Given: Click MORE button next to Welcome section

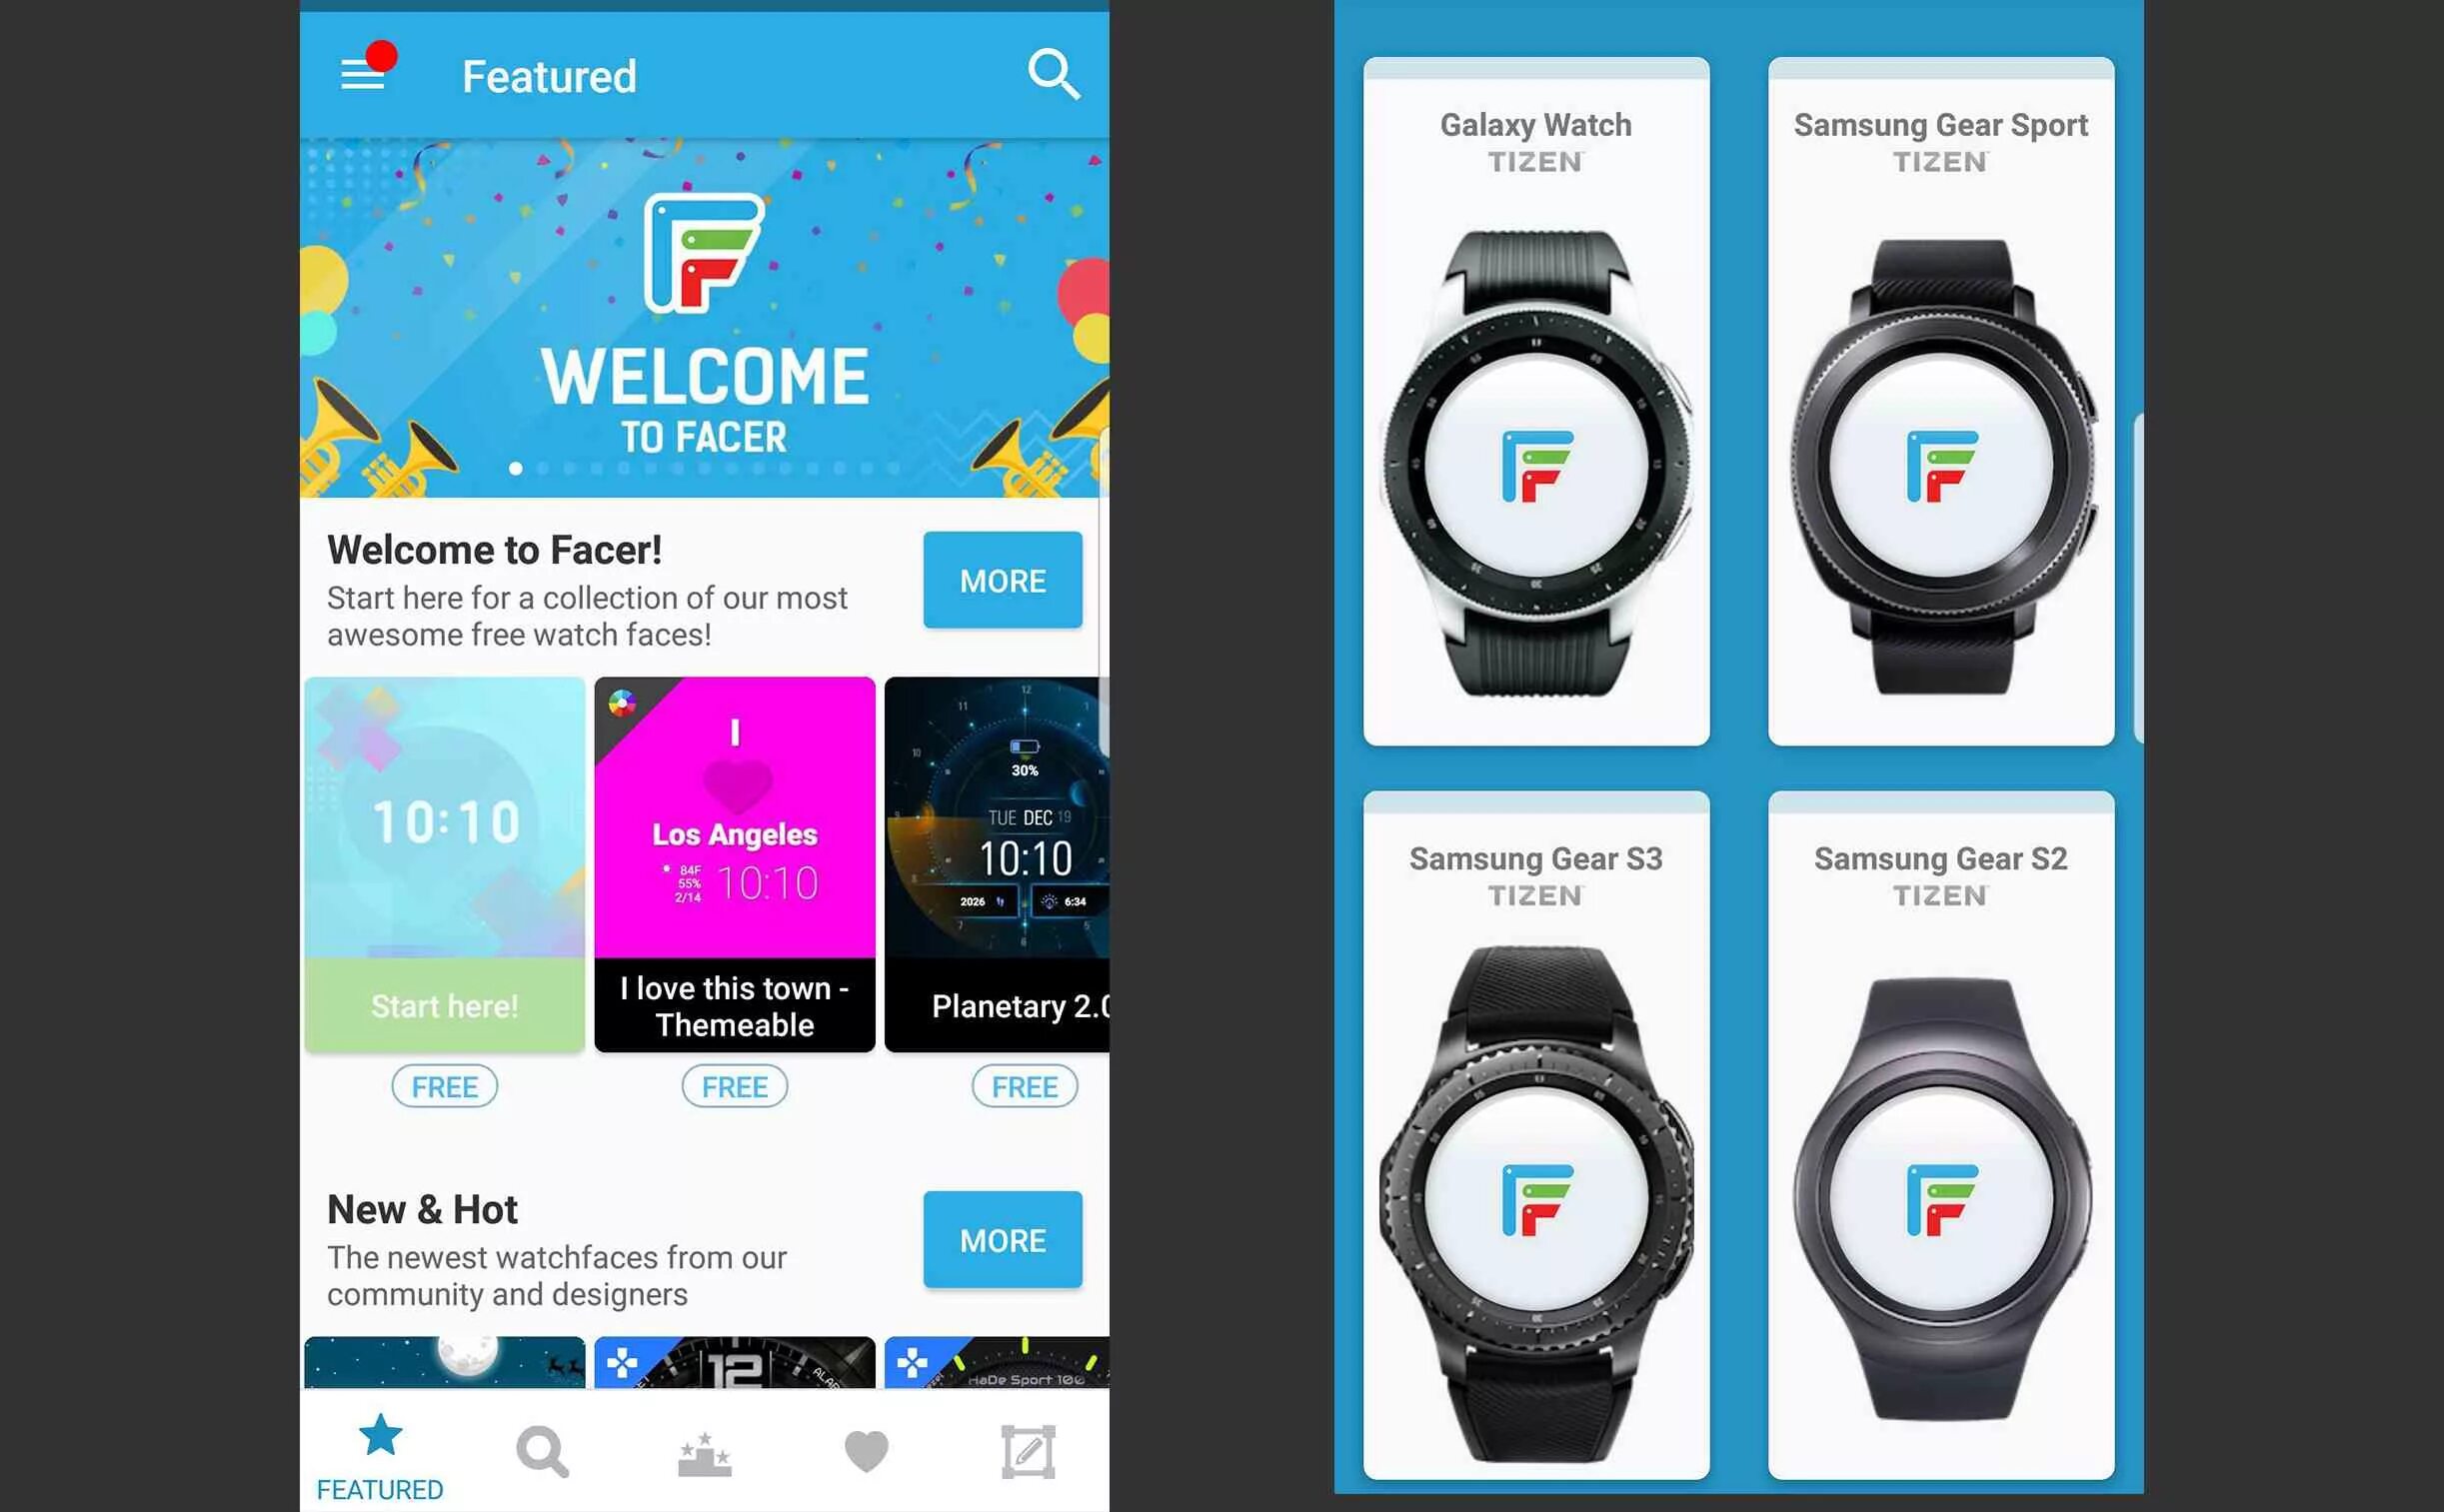Looking at the screenshot, I should (x=1004, y=578).
